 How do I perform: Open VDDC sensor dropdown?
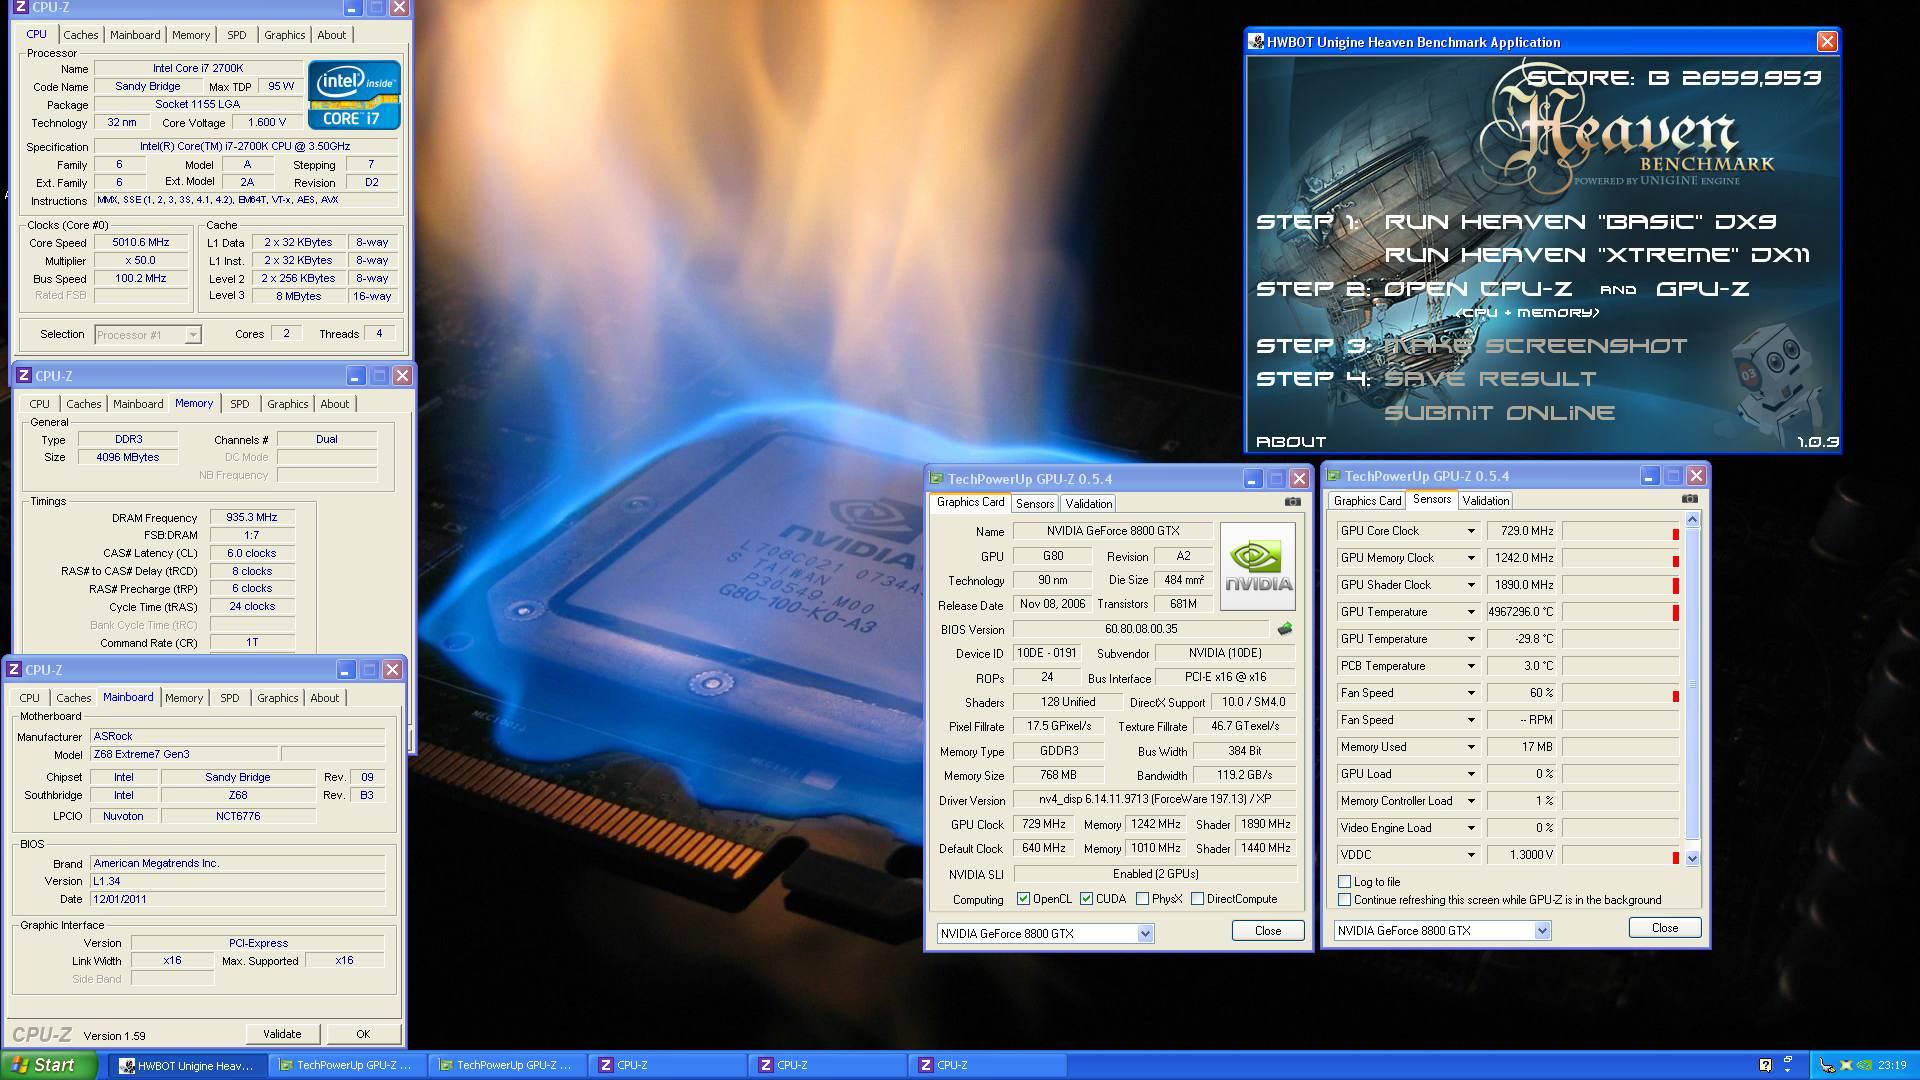1471,855
